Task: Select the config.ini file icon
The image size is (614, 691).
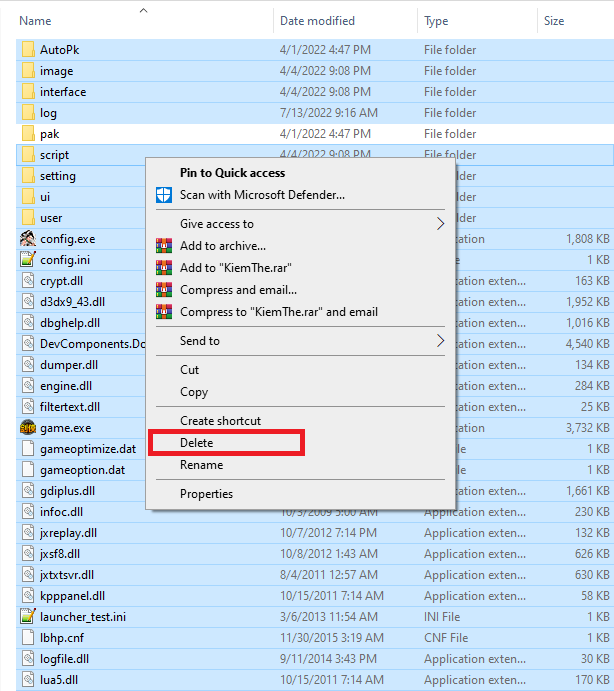Action: click(28, 260)
